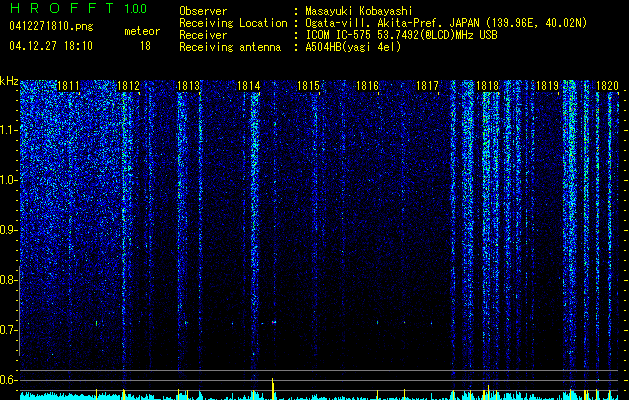
Task: Click the 1813 time marker
Action: click(x=189, y=86)
